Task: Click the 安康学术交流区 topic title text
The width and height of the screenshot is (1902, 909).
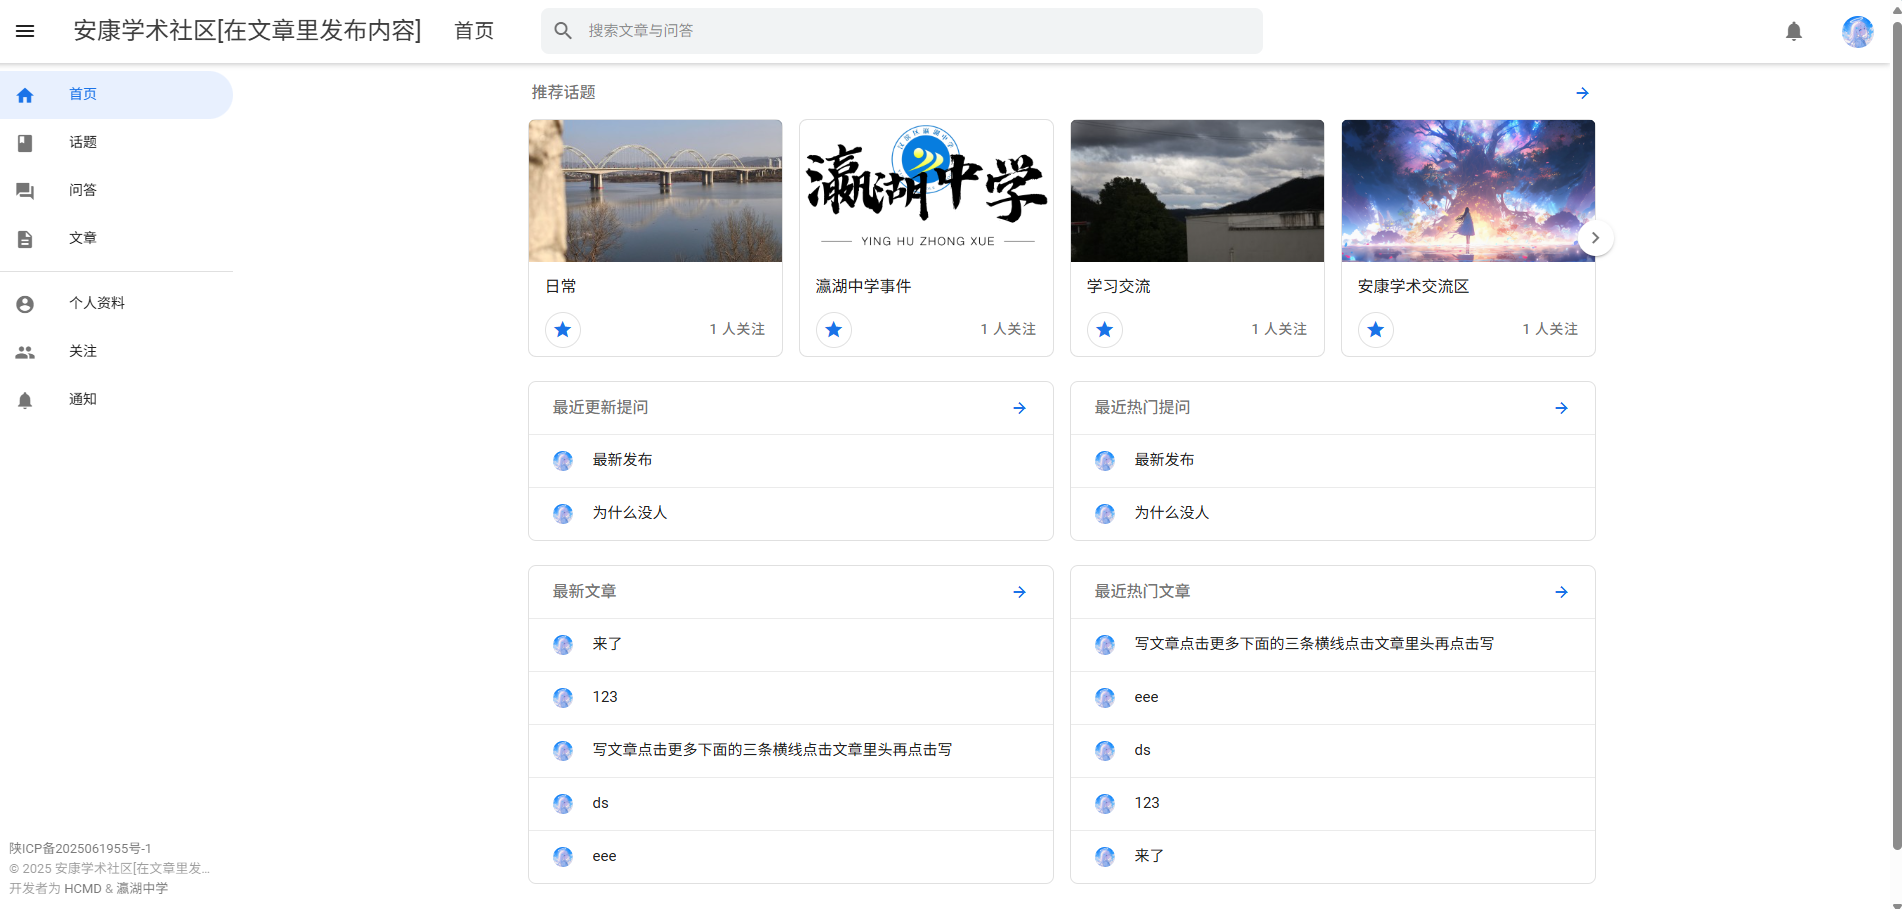Action: (1413, 287)
